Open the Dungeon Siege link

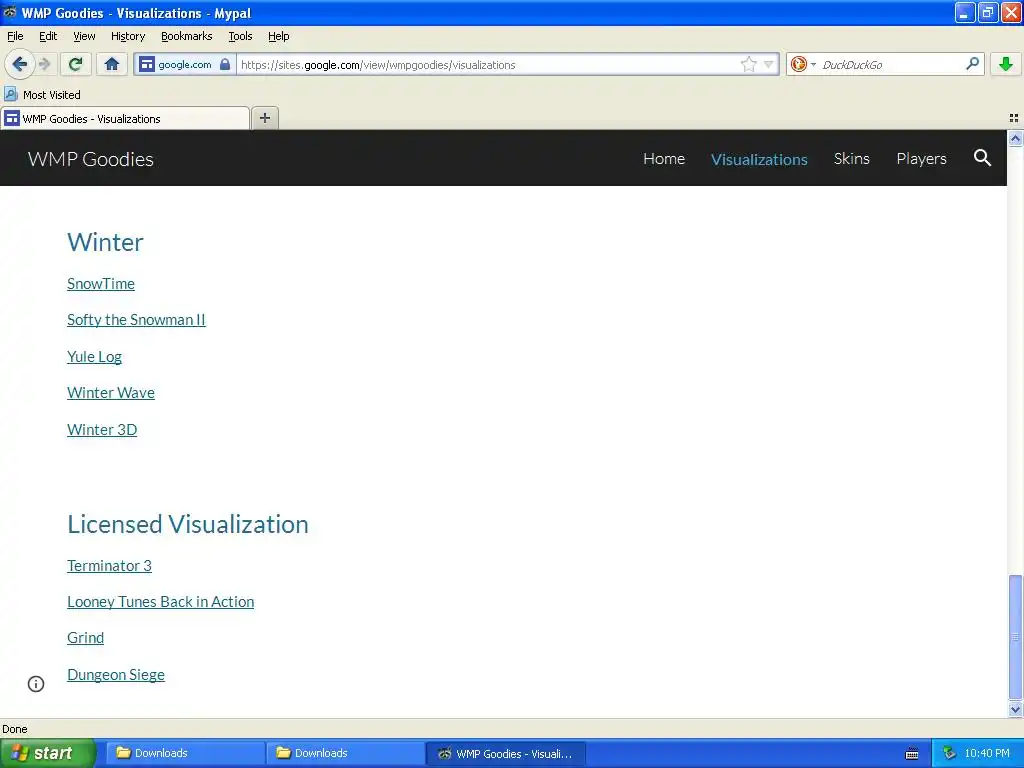click(116, 675)
